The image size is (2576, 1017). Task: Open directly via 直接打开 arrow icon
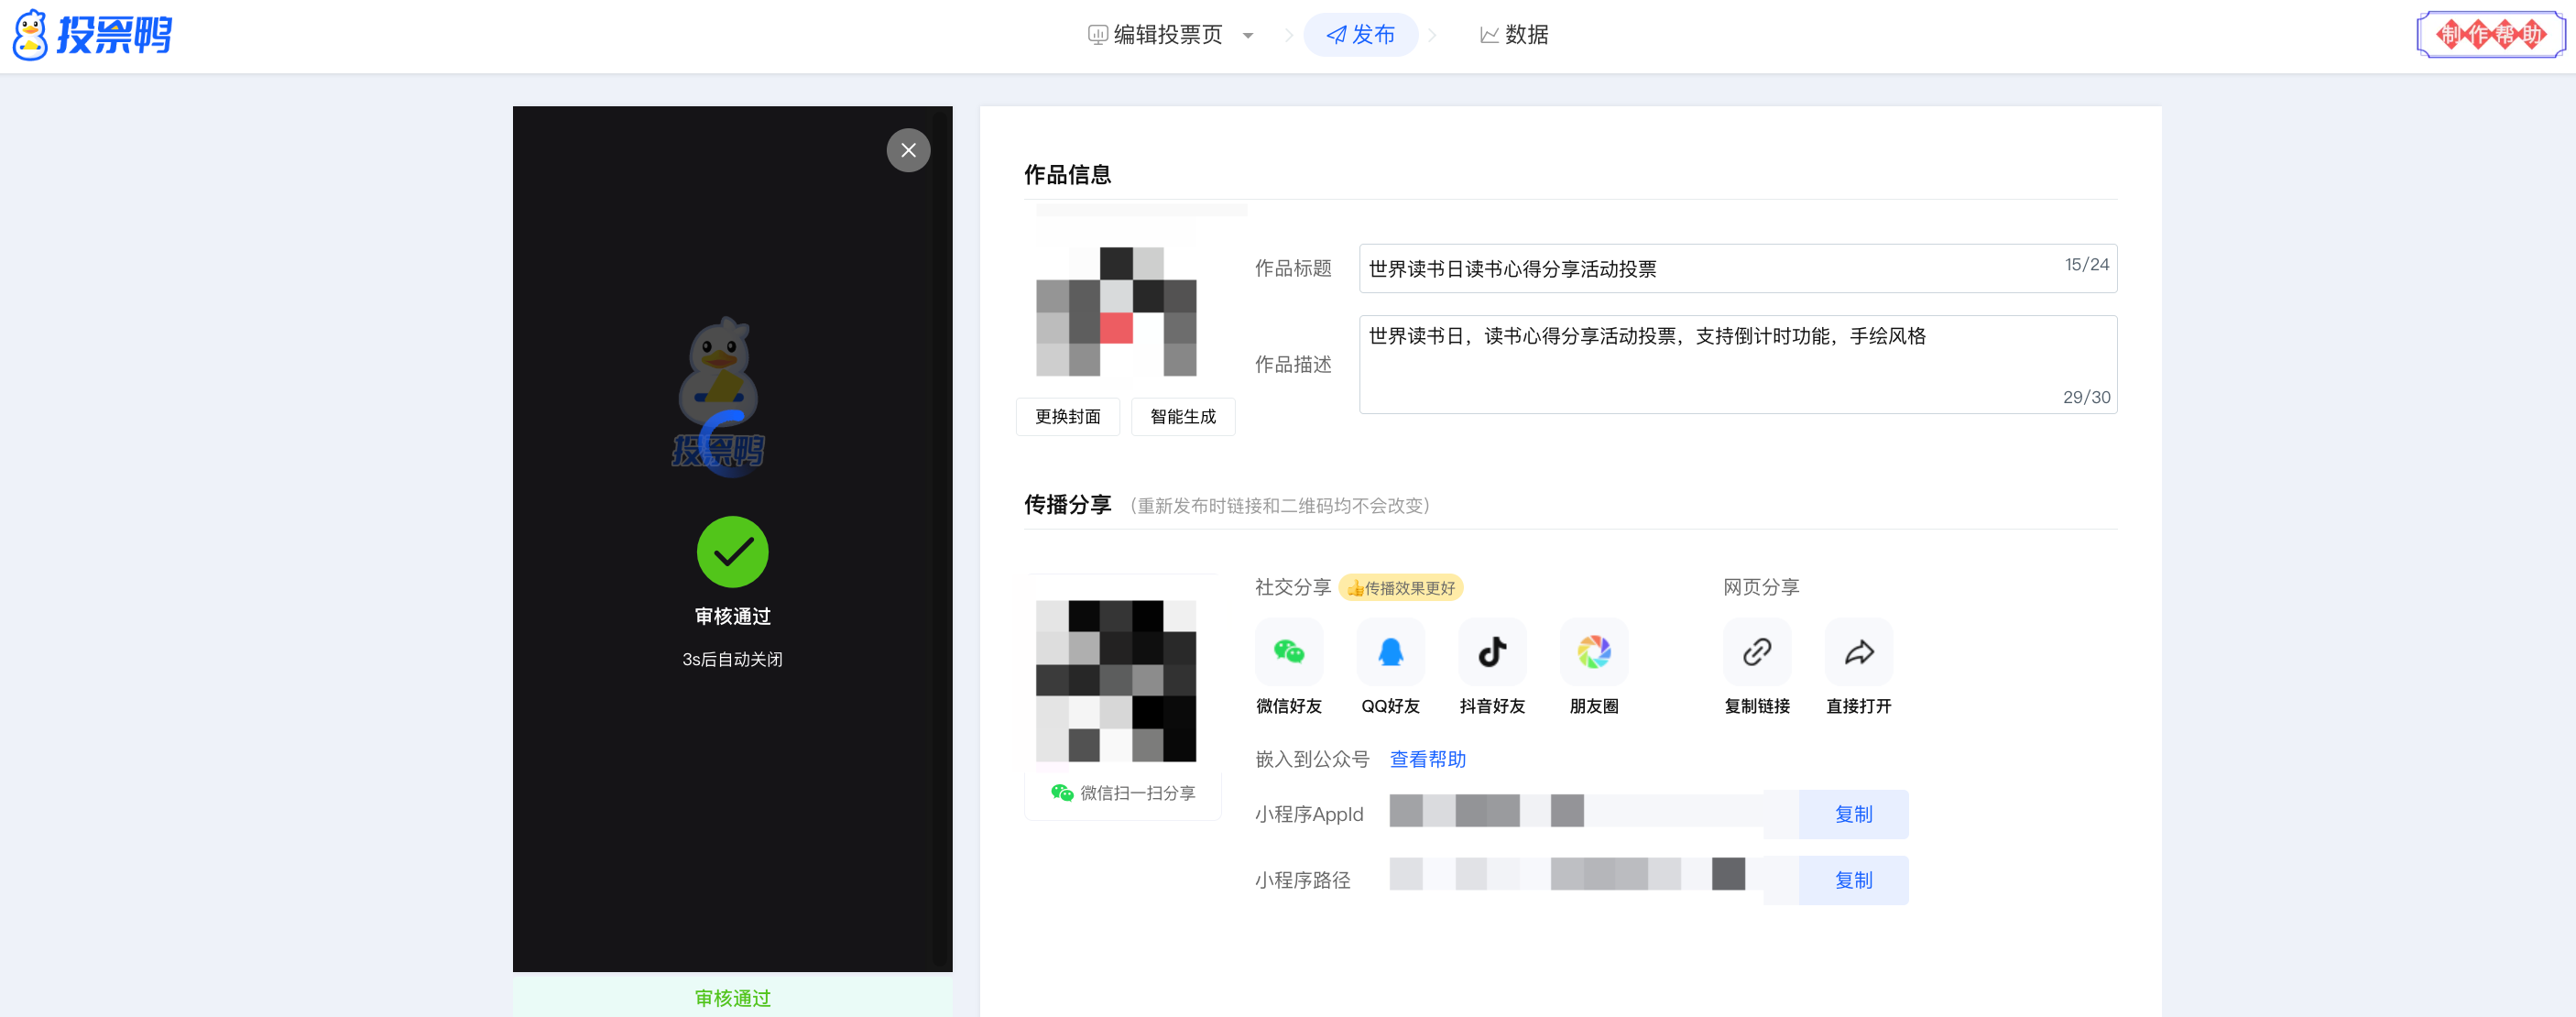coord(1859,652)
